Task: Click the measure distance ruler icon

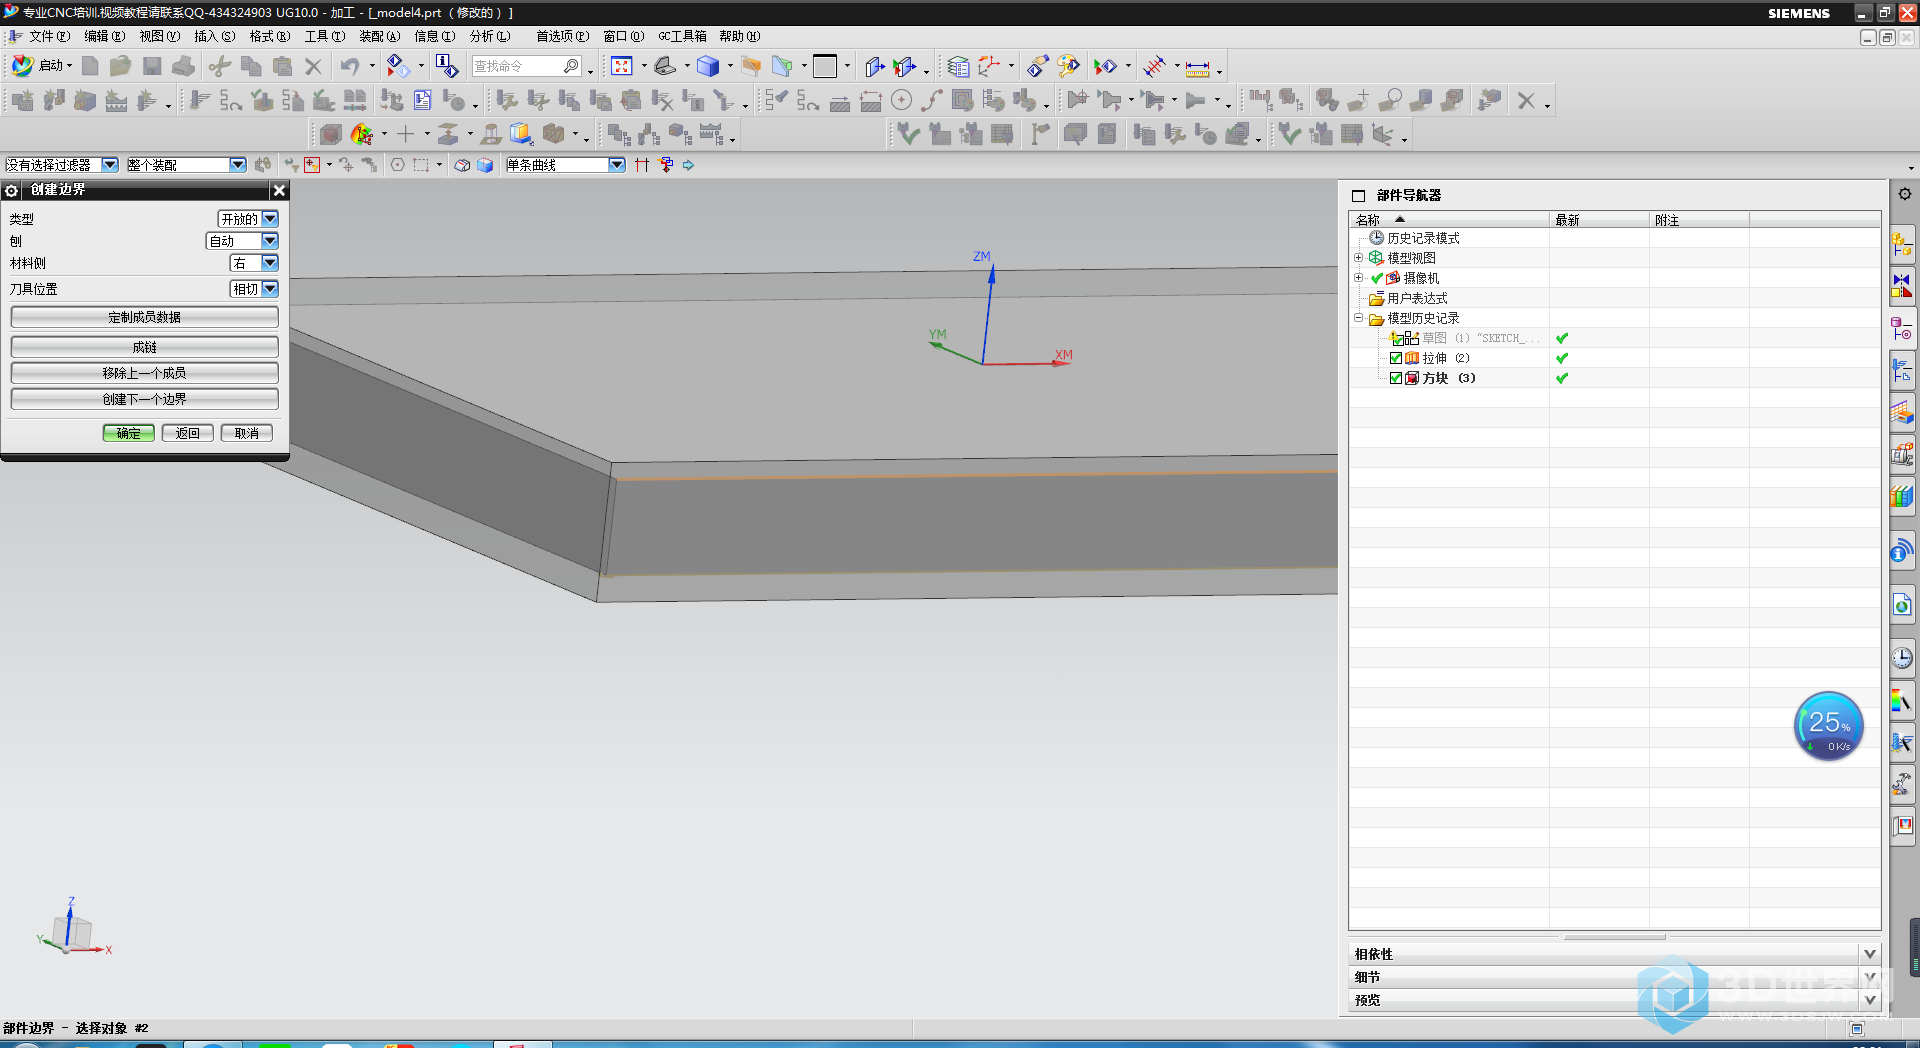Action: [x=1197, y=67]
